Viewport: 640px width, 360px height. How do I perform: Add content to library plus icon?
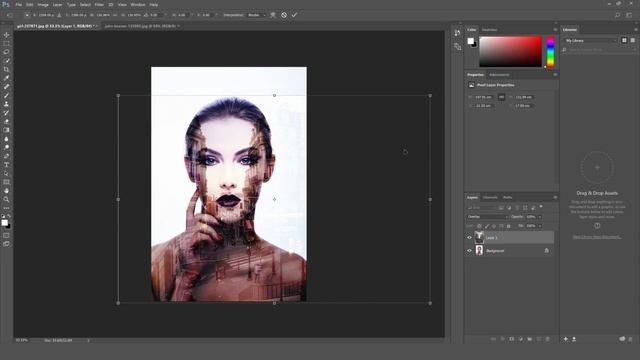[x=566, y=339]
